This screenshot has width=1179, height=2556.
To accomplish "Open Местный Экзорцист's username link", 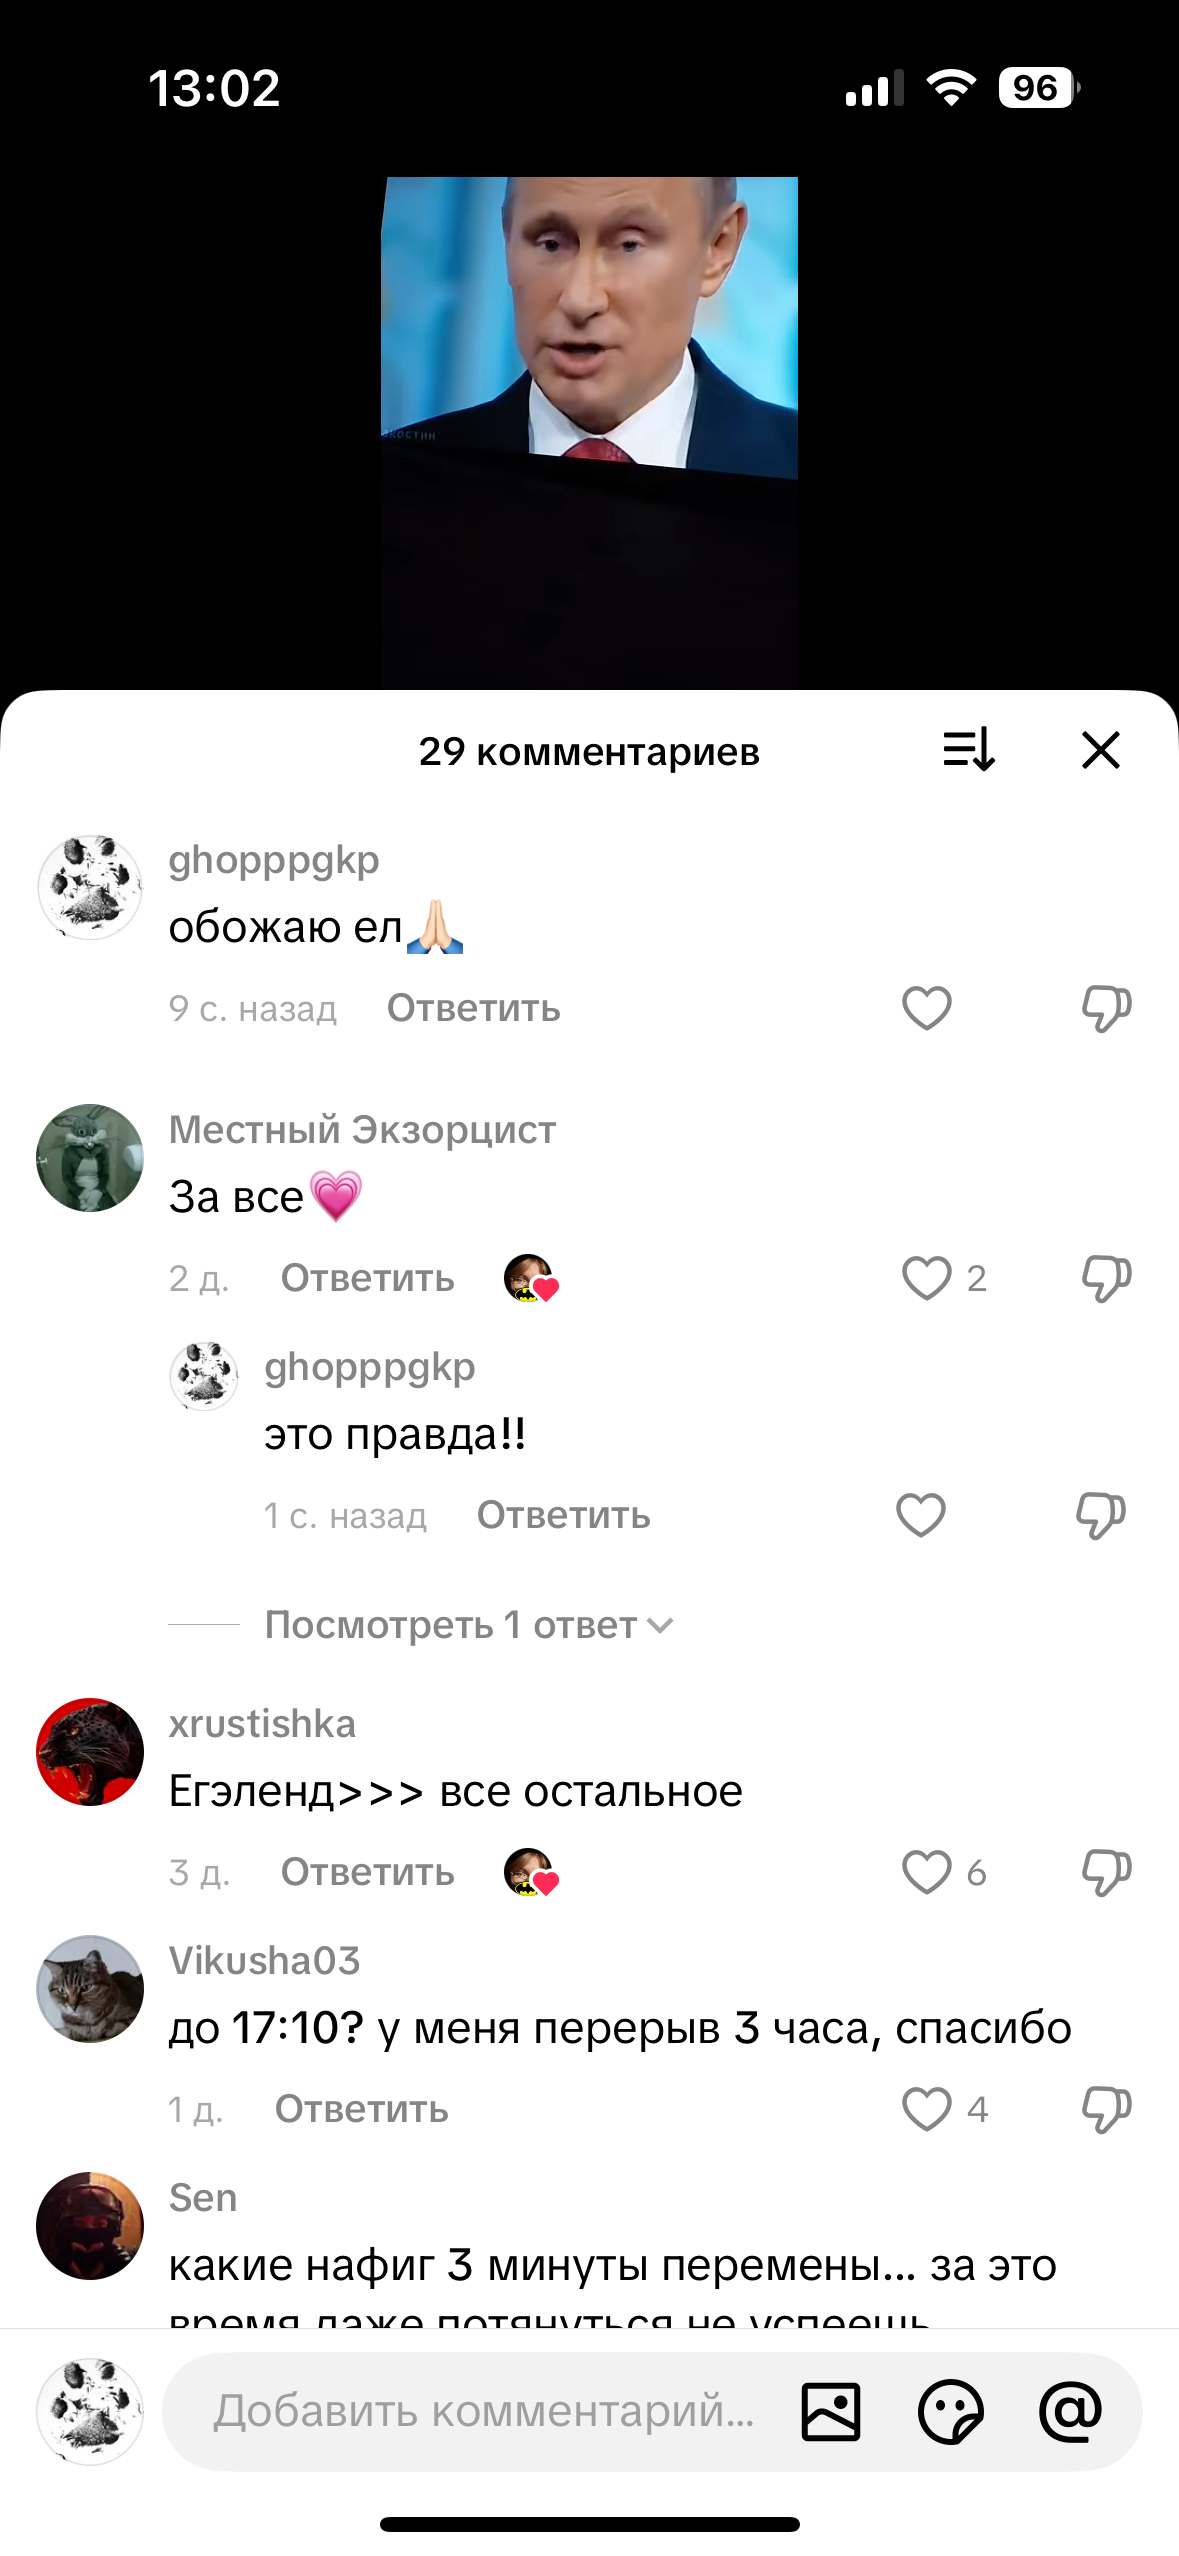I will click(362, 1130).
